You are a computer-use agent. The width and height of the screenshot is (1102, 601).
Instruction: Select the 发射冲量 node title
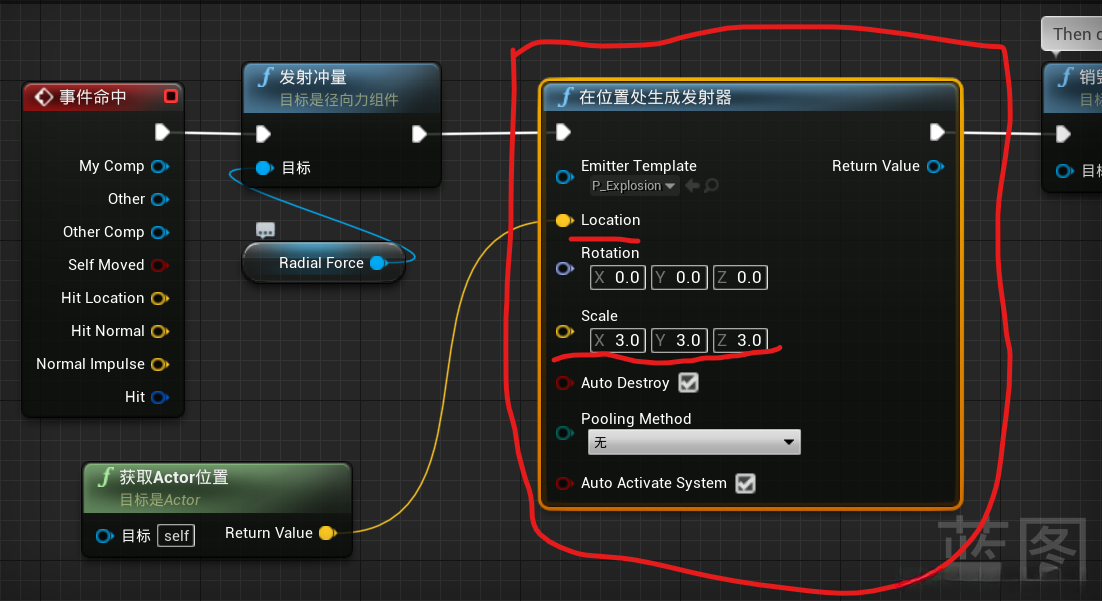(x=313, y=77)
